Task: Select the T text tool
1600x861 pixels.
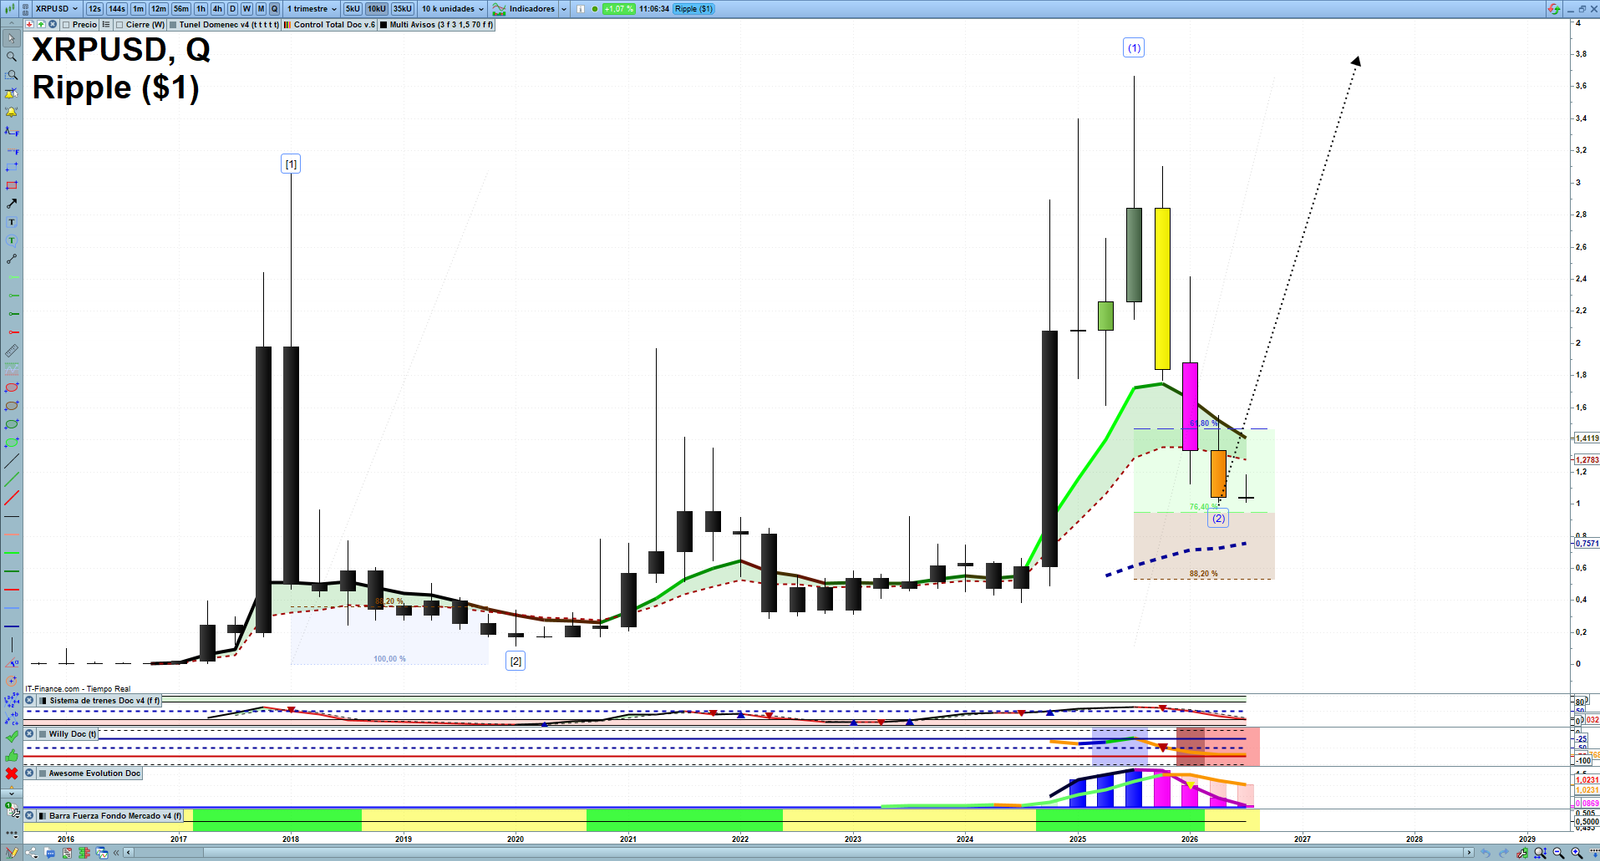Action: pos(11,222)
